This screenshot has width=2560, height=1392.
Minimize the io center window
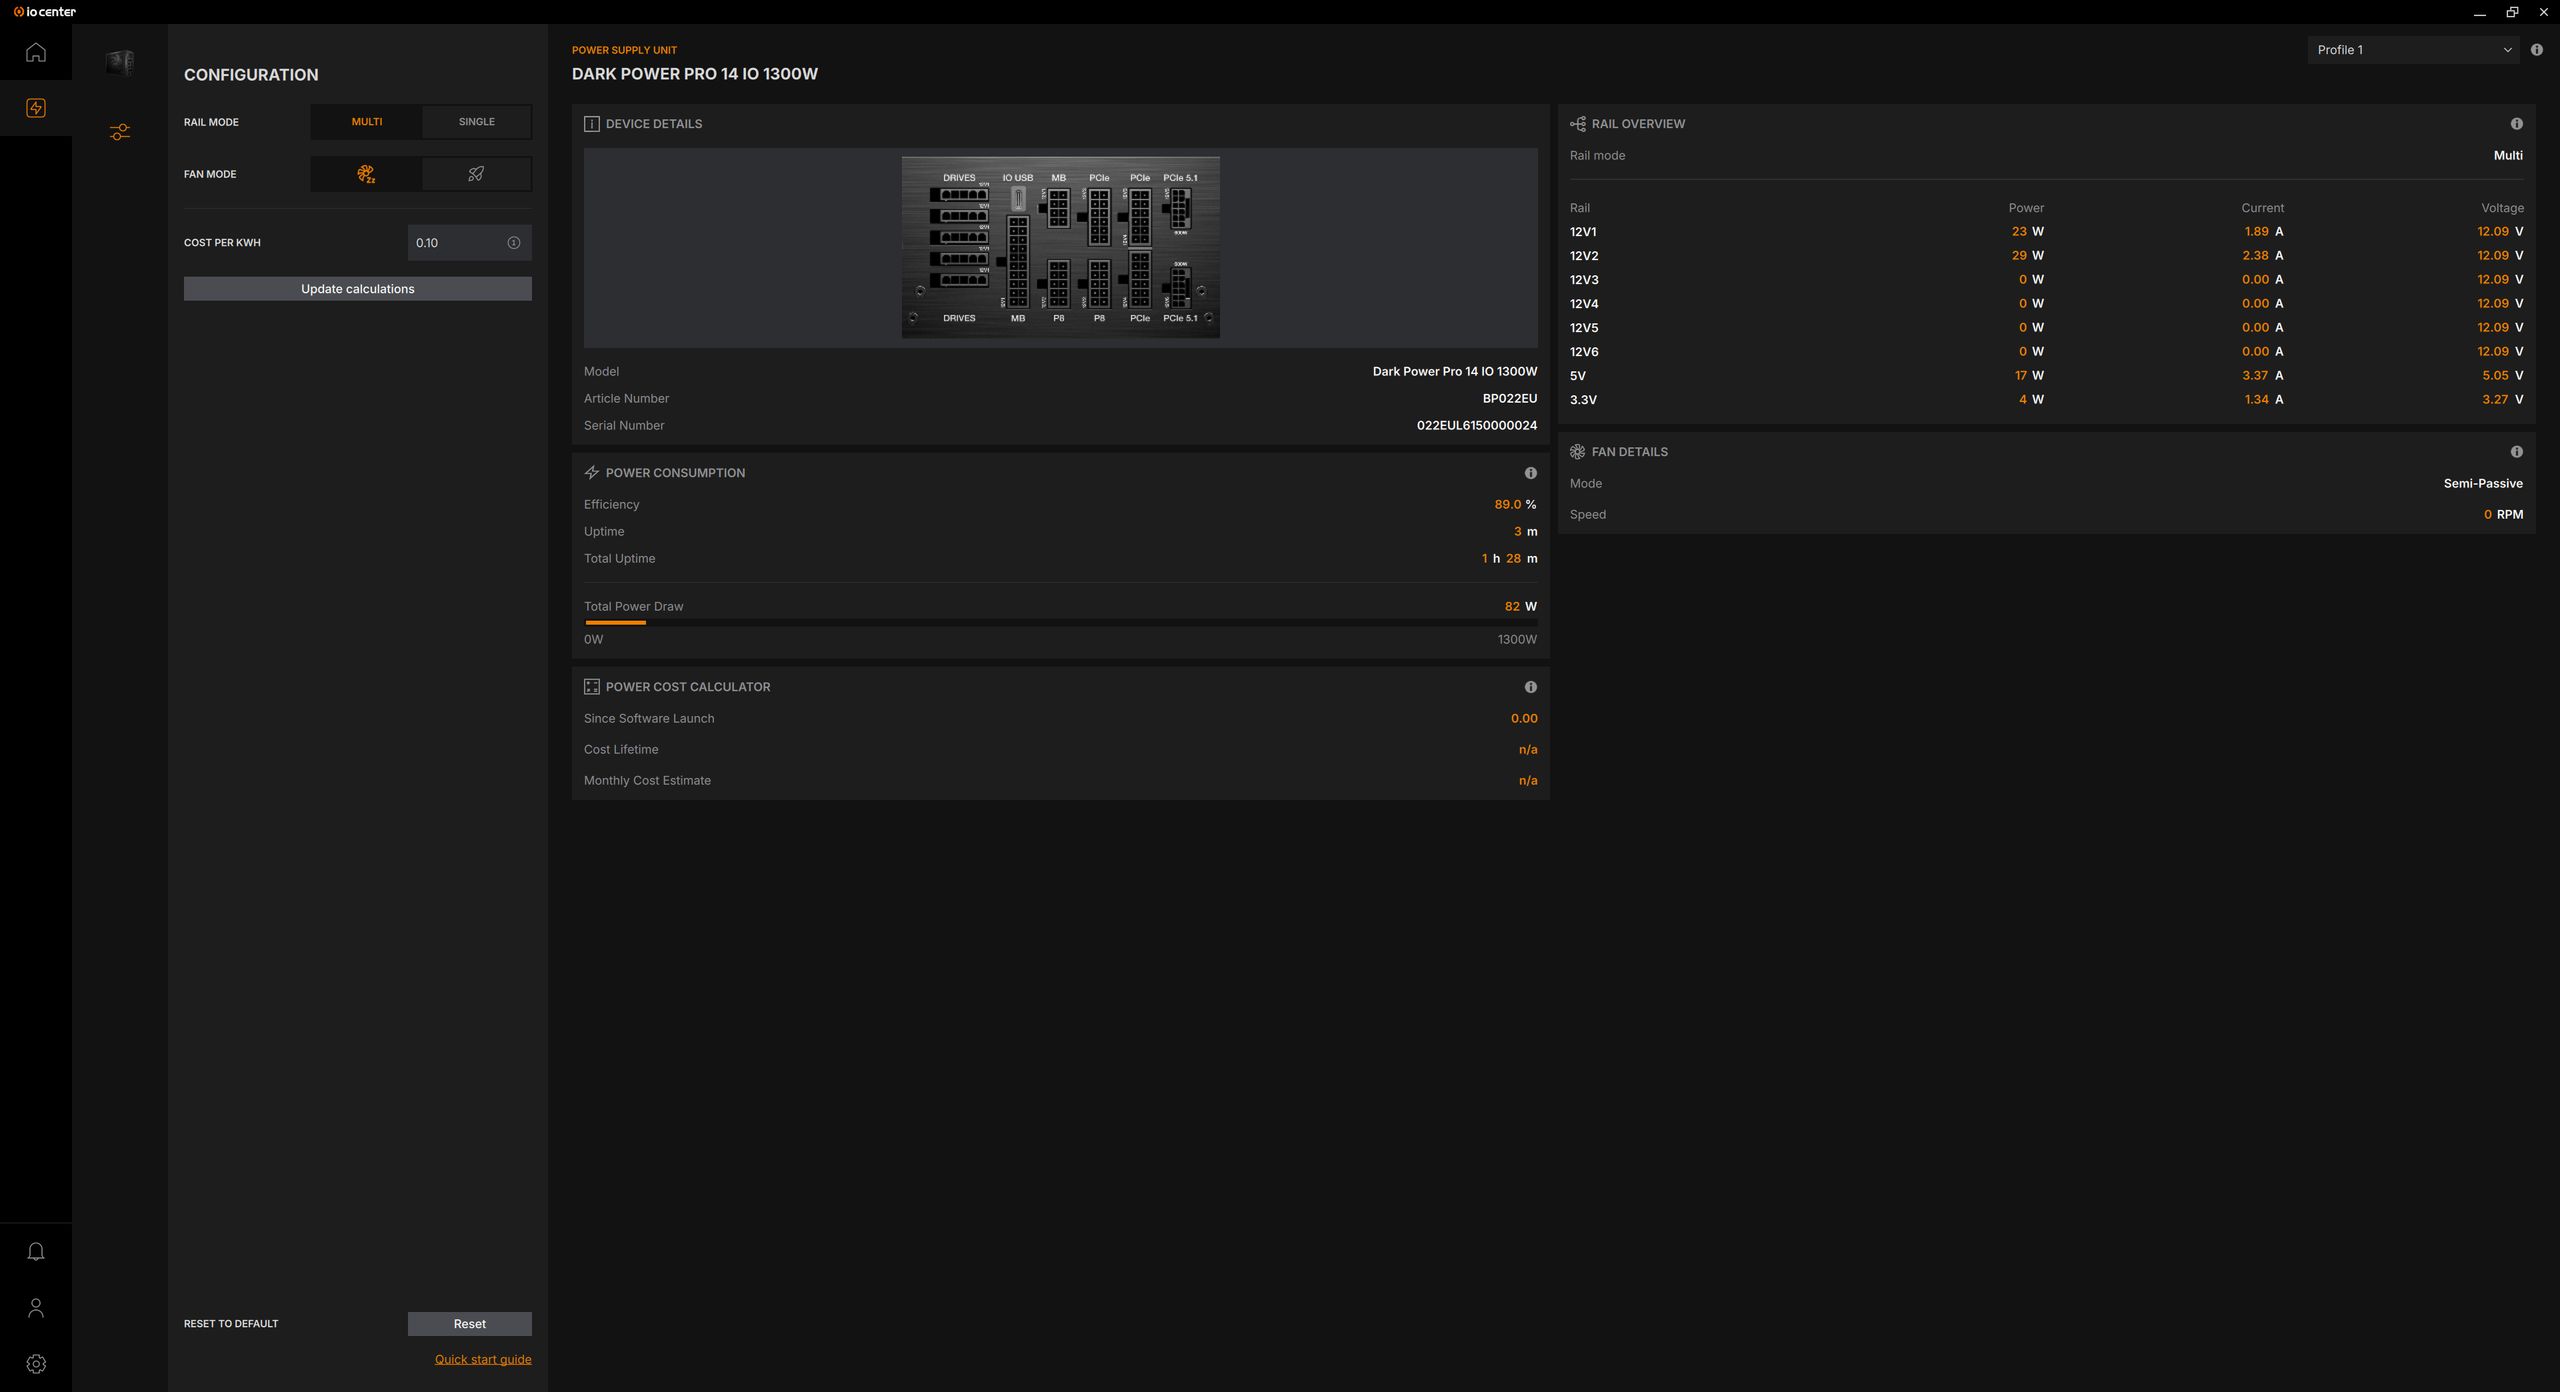click(2479, 12)
